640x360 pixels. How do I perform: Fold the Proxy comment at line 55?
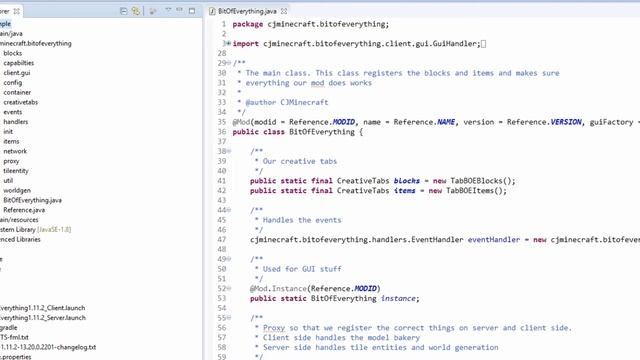click(229, 318)
